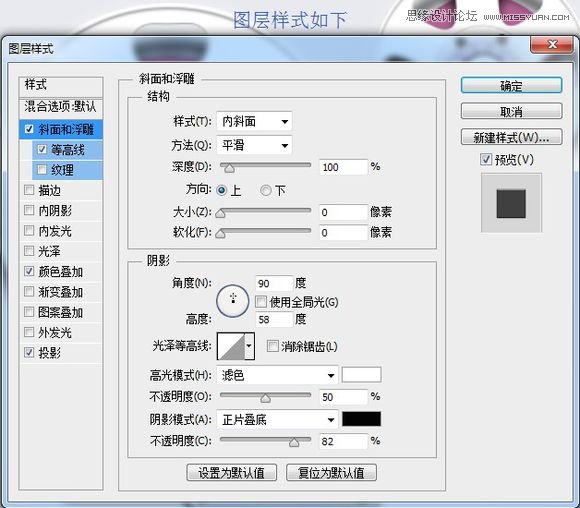Click the 深度 slider handle

[229, 168]
